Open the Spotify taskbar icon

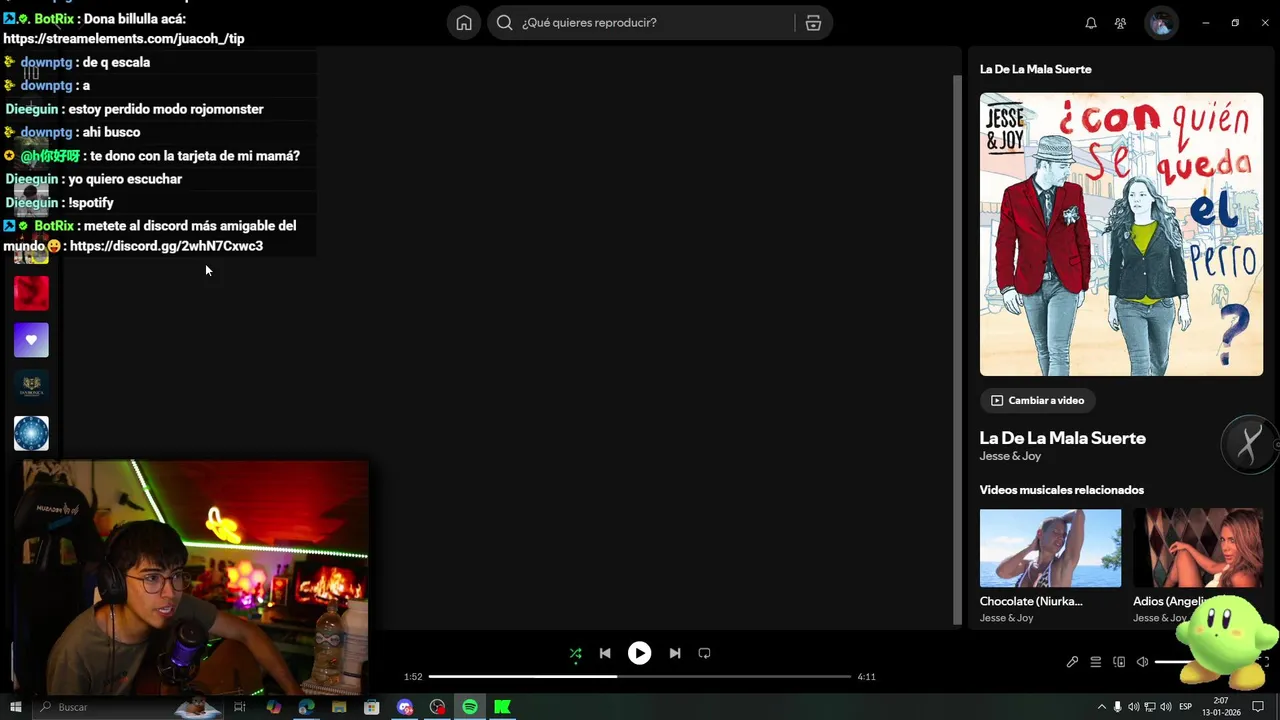point(470,707)
